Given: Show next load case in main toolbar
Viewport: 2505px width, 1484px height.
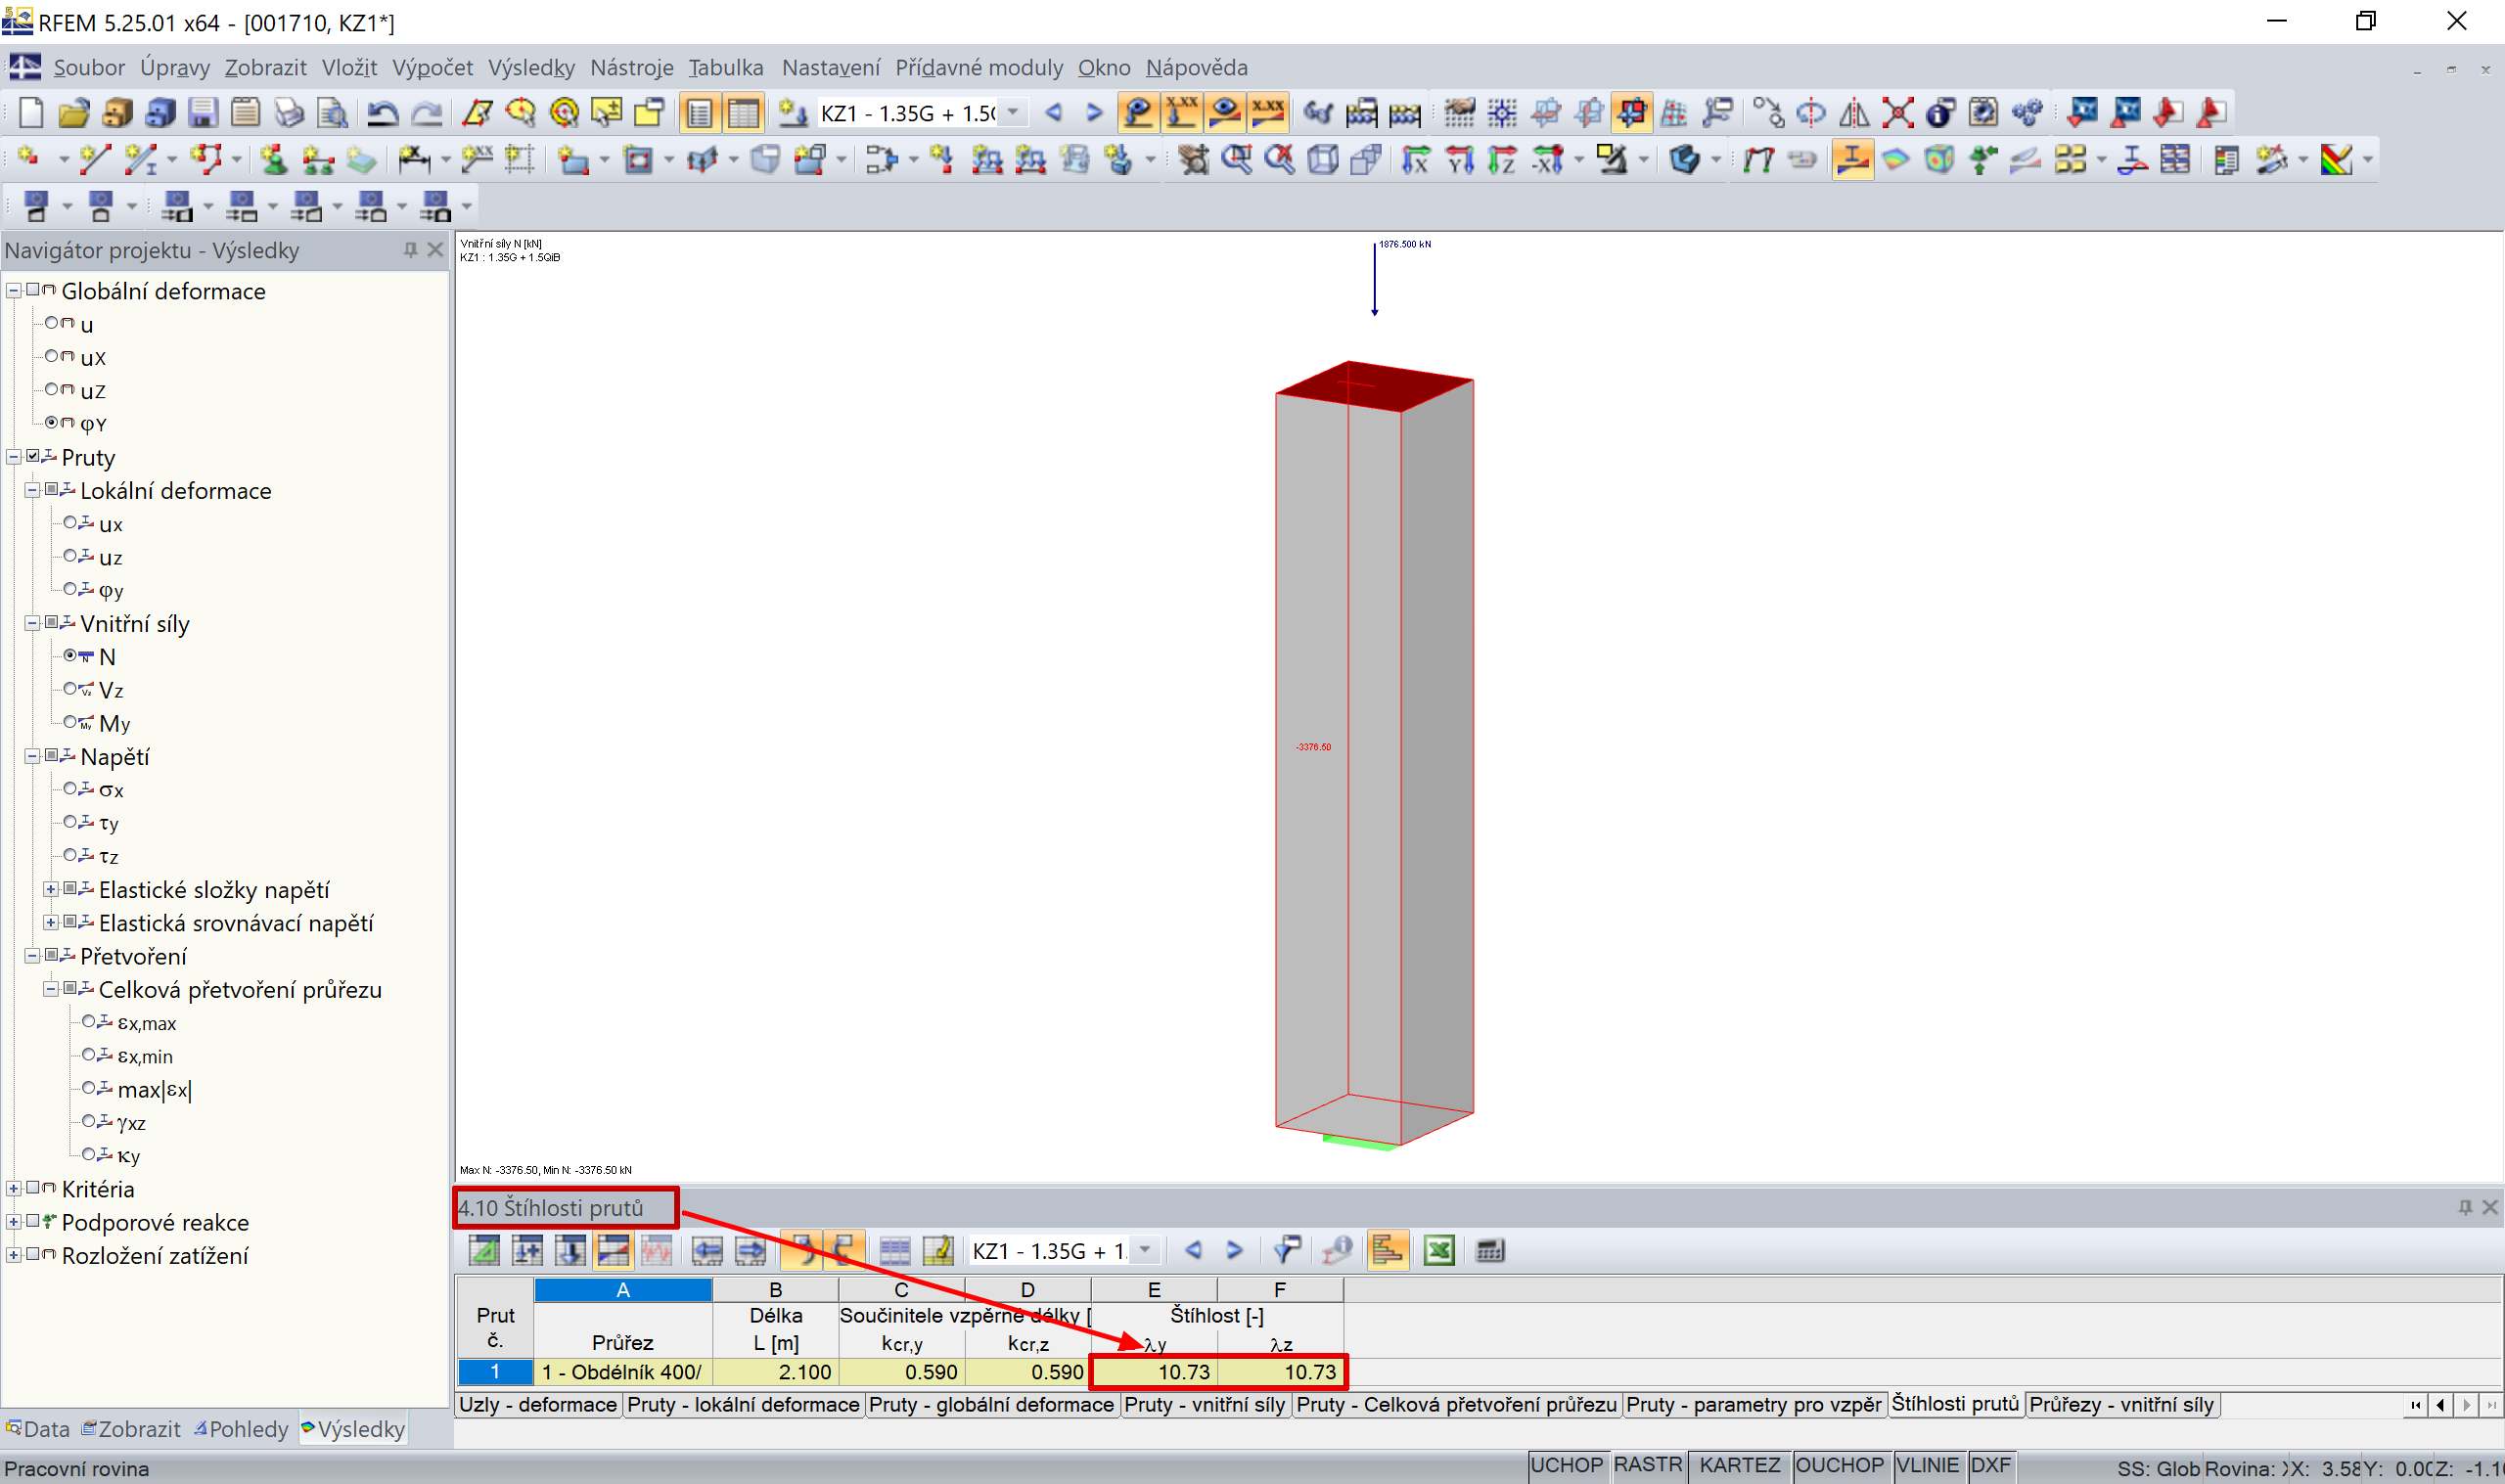Looking at the screenshot, I should point(1095,112).
